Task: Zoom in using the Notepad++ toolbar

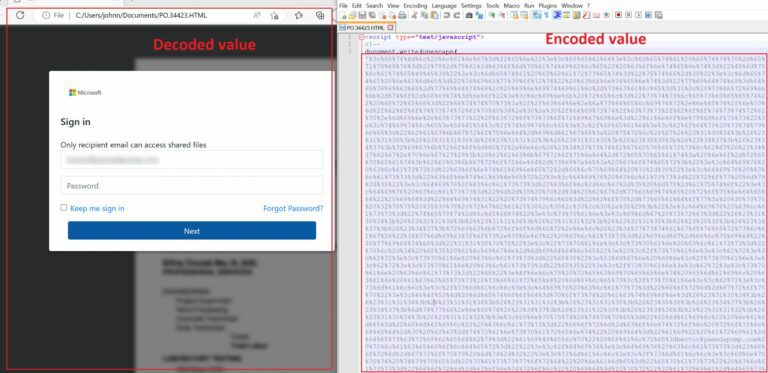Action: [x=491, y=16]
